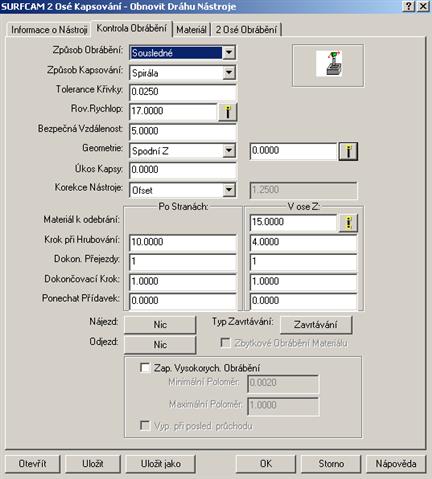This screenshot has height=479, width=432.
Task: Expand the Korekce Nástroje dropdown
Action: (229, 190)
